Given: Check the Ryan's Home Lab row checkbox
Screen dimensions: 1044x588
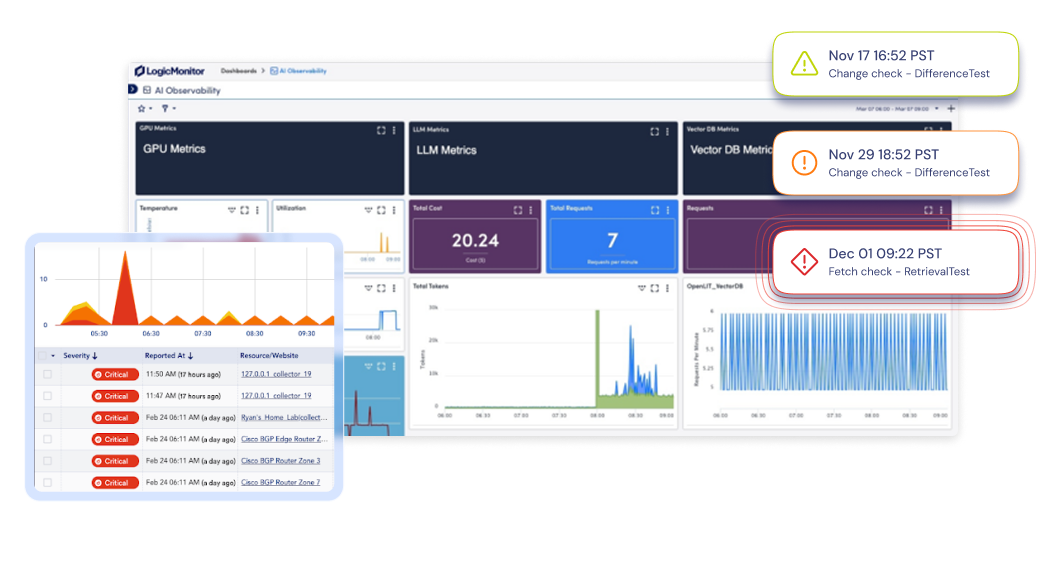Looking at the screenshot, I should (x=47, y=418).
